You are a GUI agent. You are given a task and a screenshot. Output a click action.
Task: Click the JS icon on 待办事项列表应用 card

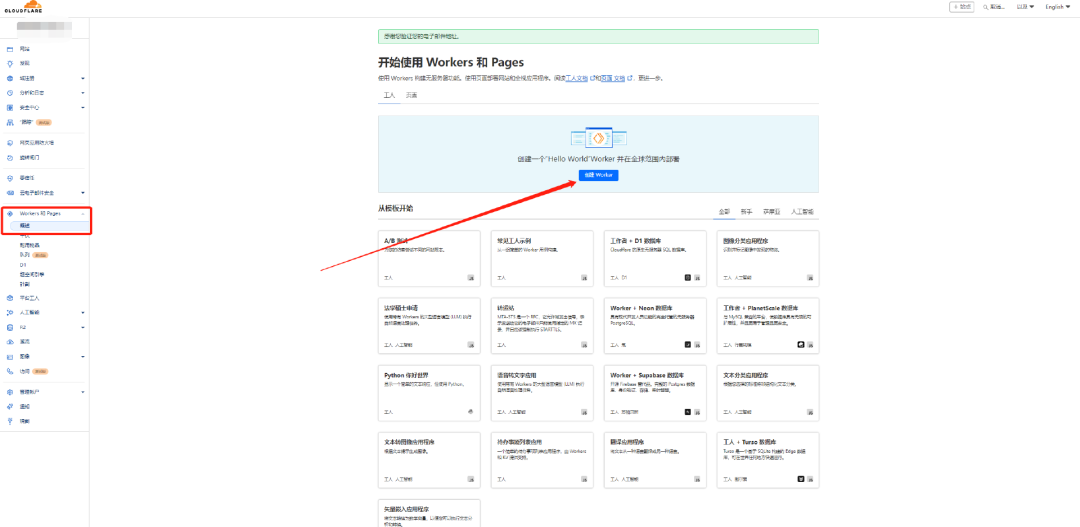pos(584,479)
